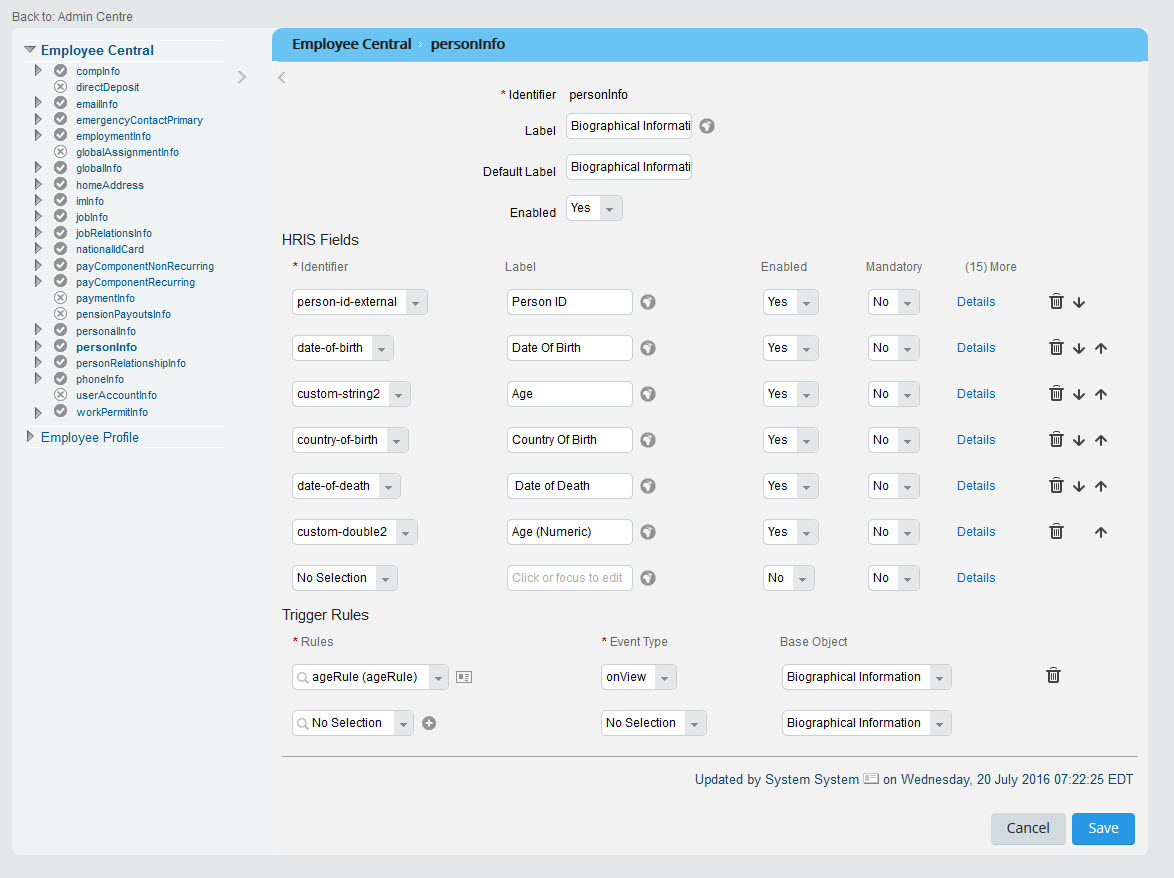Screen dimensions: 1174x878
Task: Move custom-string2 row up
Action: [1101, 394]
